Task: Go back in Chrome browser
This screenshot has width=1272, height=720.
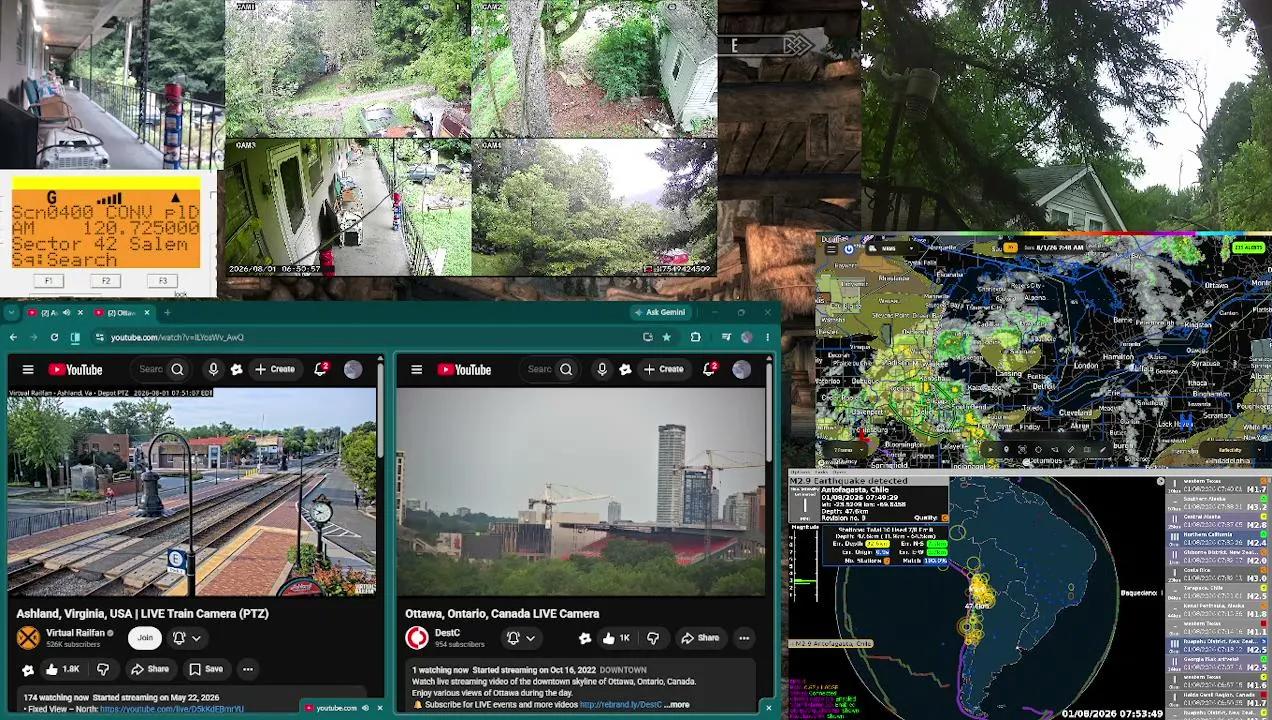Action: 13,337
